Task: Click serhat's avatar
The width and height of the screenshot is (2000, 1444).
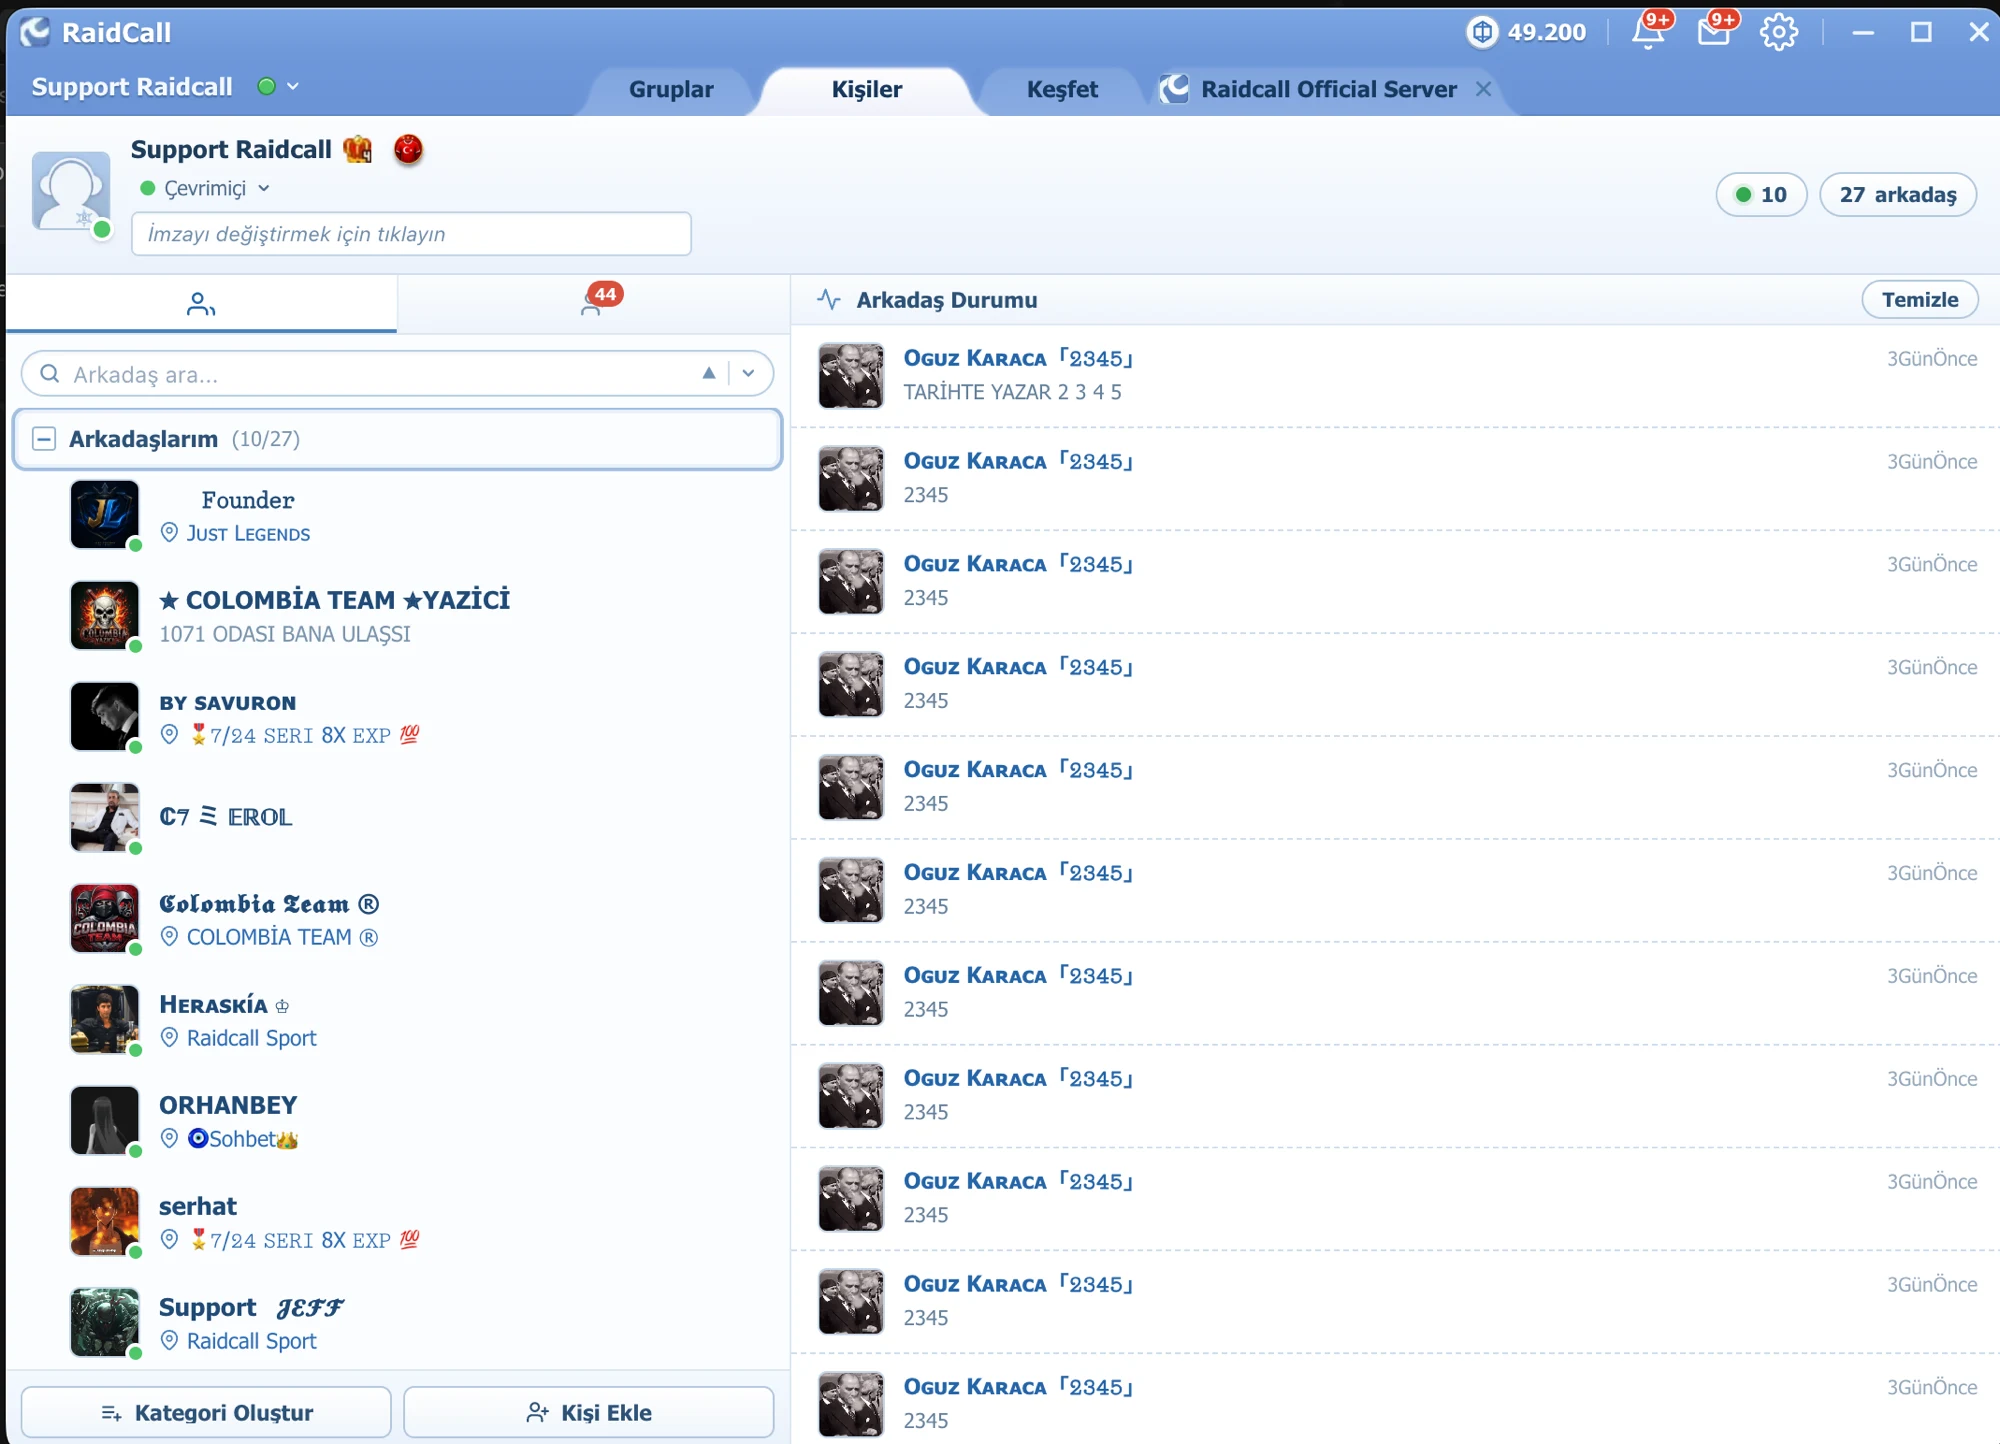Action: (x=105, y=1221)
